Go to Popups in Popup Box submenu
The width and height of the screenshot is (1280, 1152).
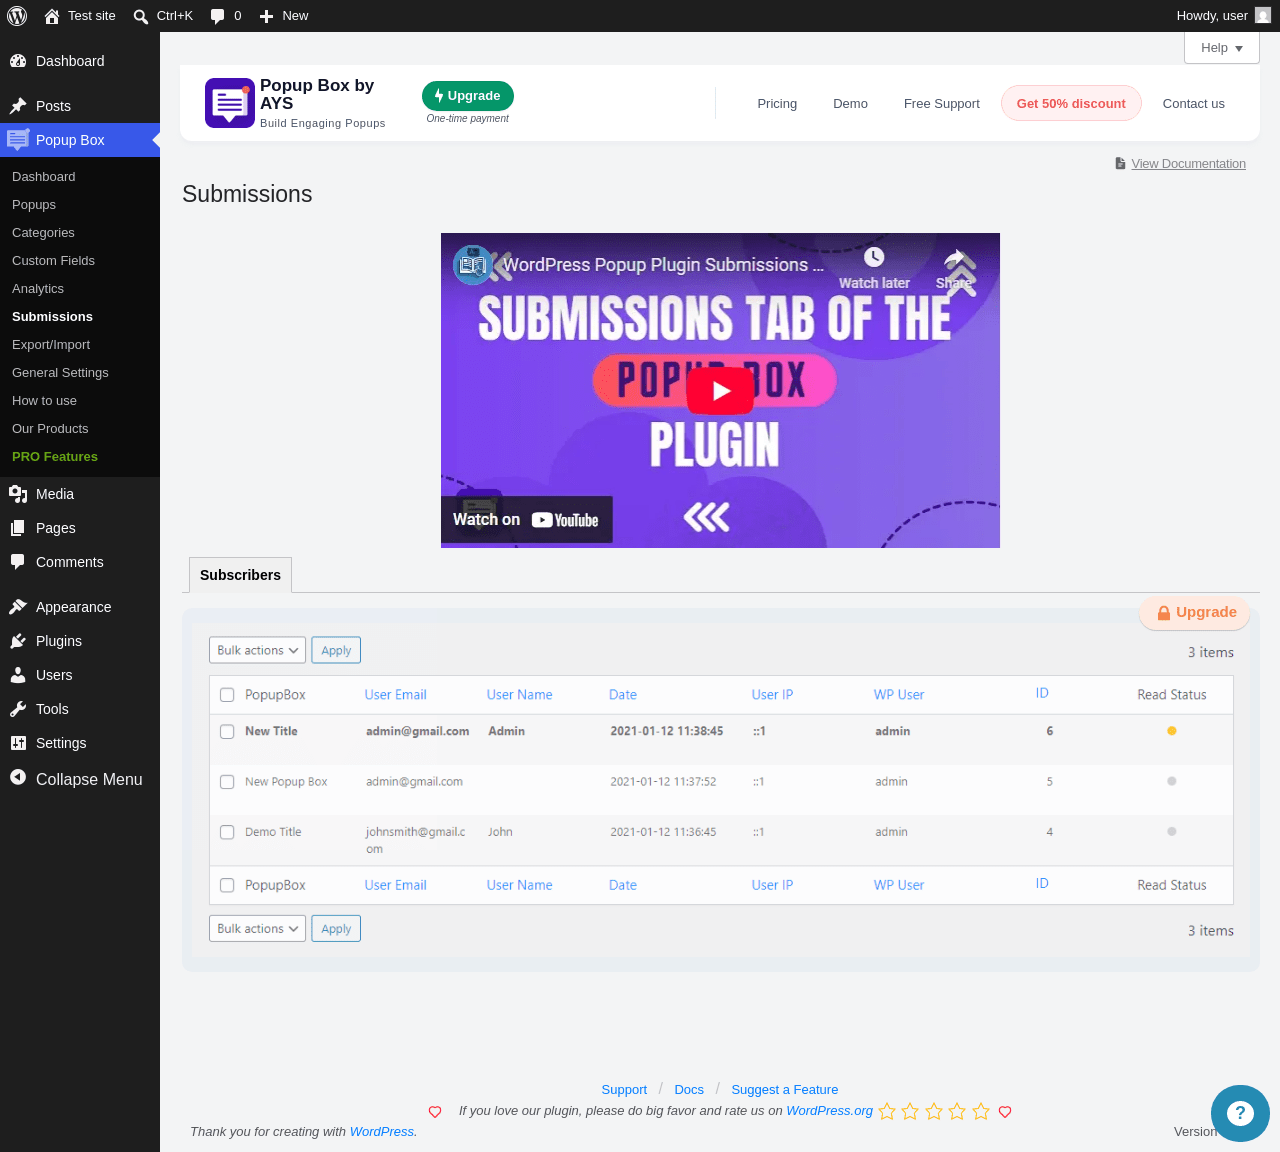[34, 204]
